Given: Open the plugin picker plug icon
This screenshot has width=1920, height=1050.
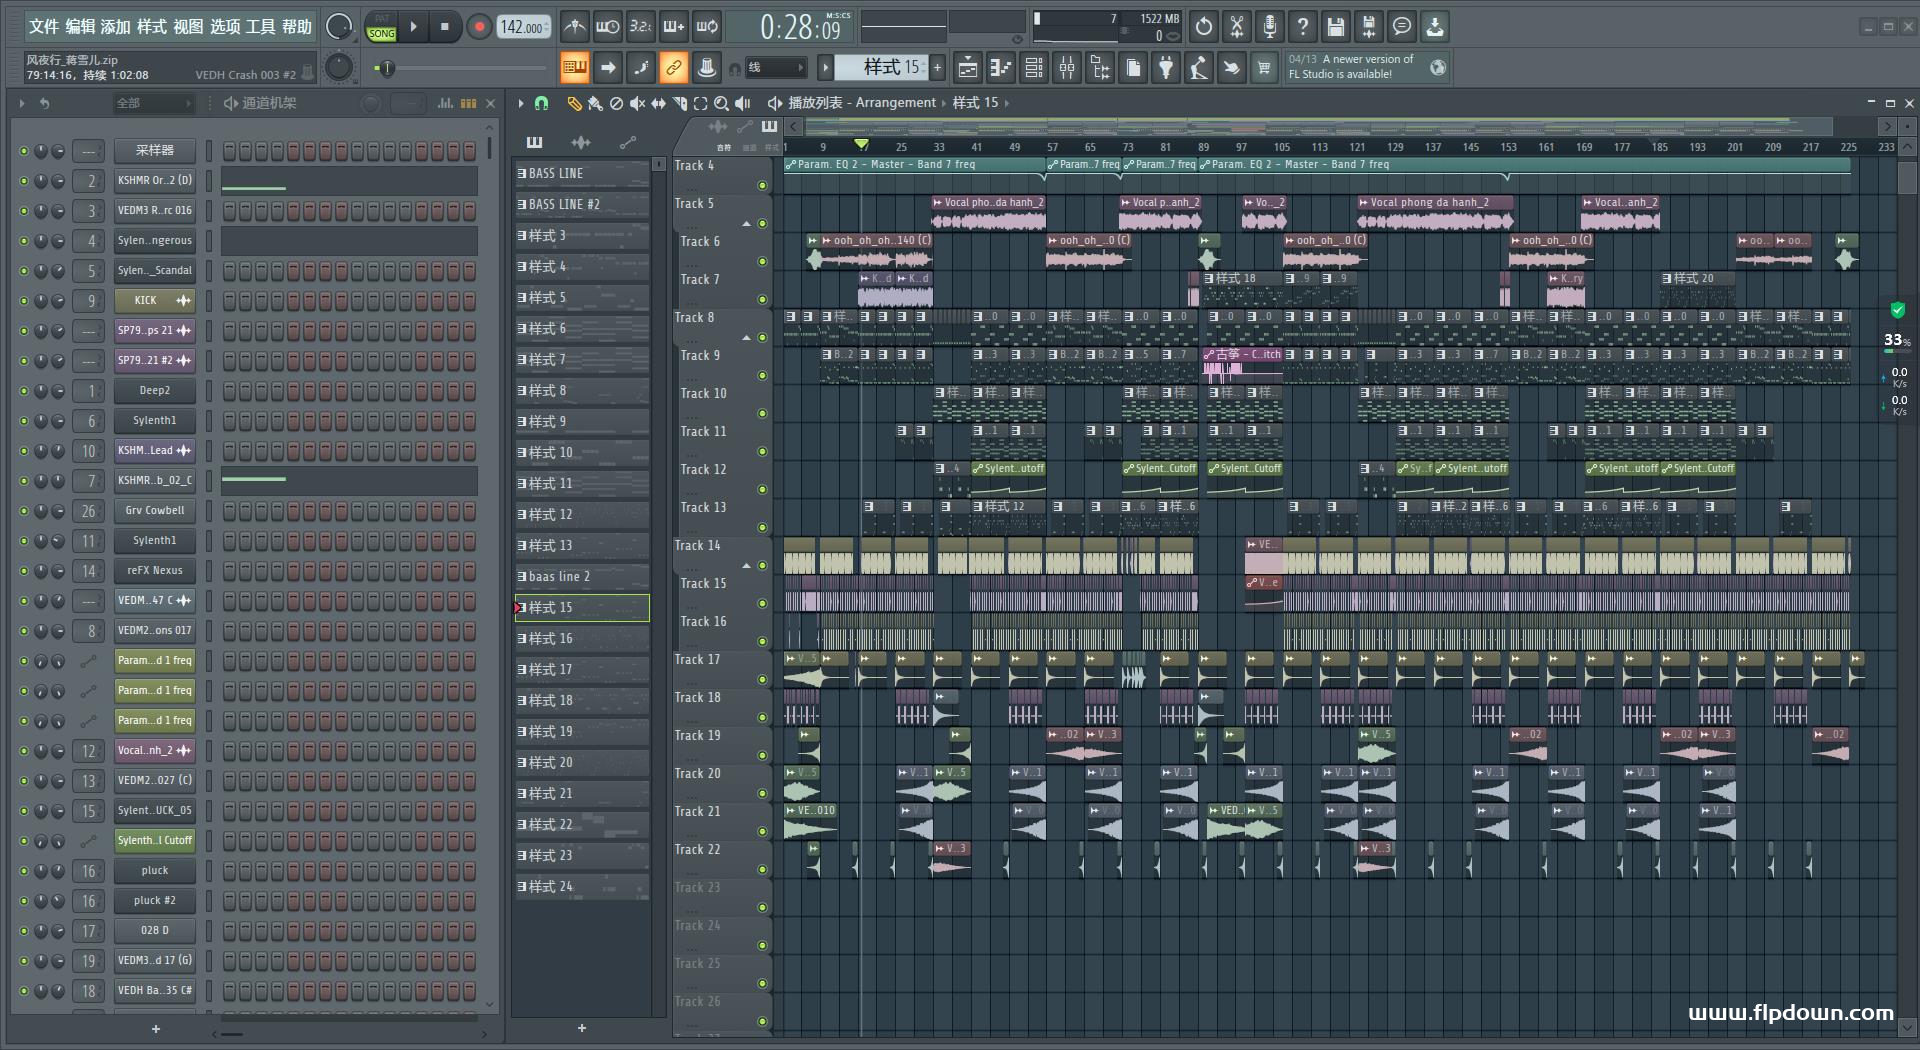Looking at the screenshot, I should (1165, 68).
